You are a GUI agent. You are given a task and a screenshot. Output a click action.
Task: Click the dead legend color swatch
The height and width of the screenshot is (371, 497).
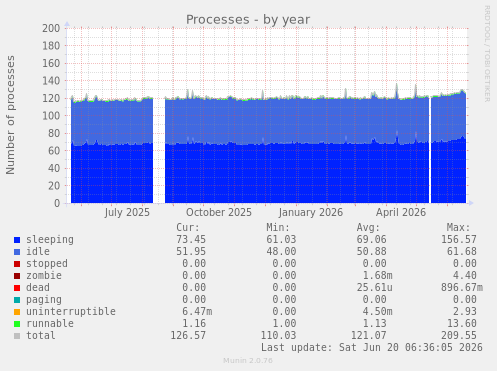click(x=17, y=288)
